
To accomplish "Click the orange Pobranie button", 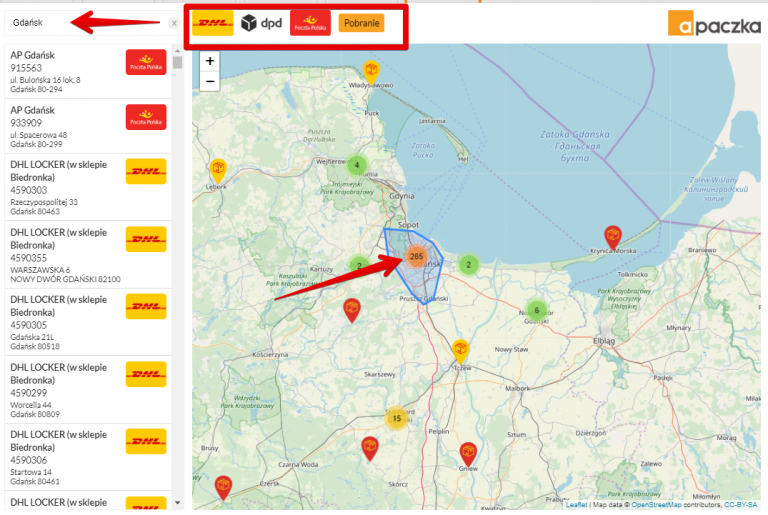I will pyautogui.click(x=361, y=23).
